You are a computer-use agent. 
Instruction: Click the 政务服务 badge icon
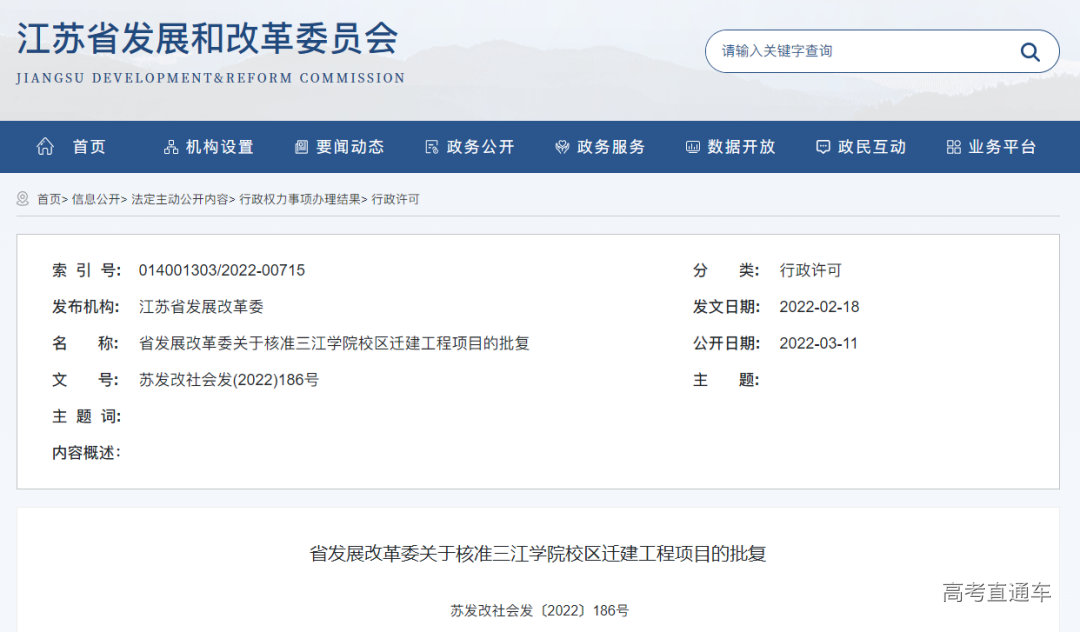tap(561, 146)
